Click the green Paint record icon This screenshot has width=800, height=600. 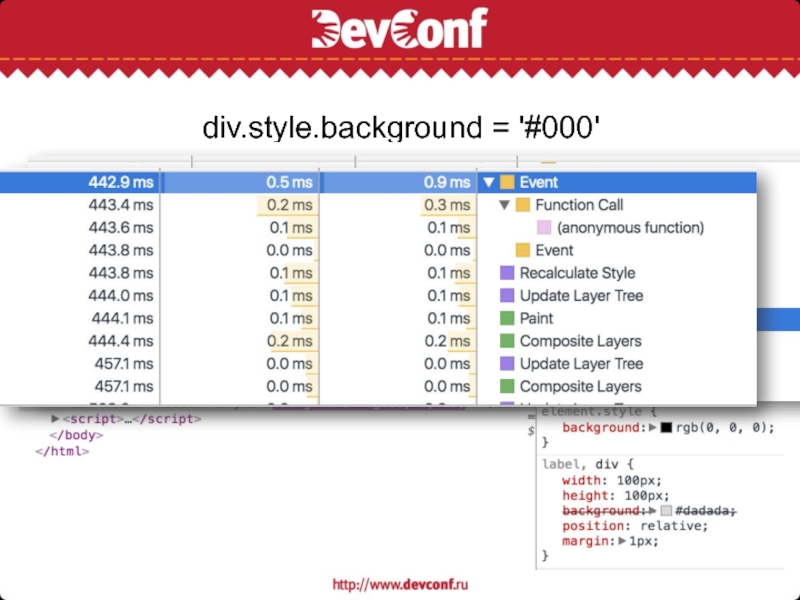click(x=507, y=319)
